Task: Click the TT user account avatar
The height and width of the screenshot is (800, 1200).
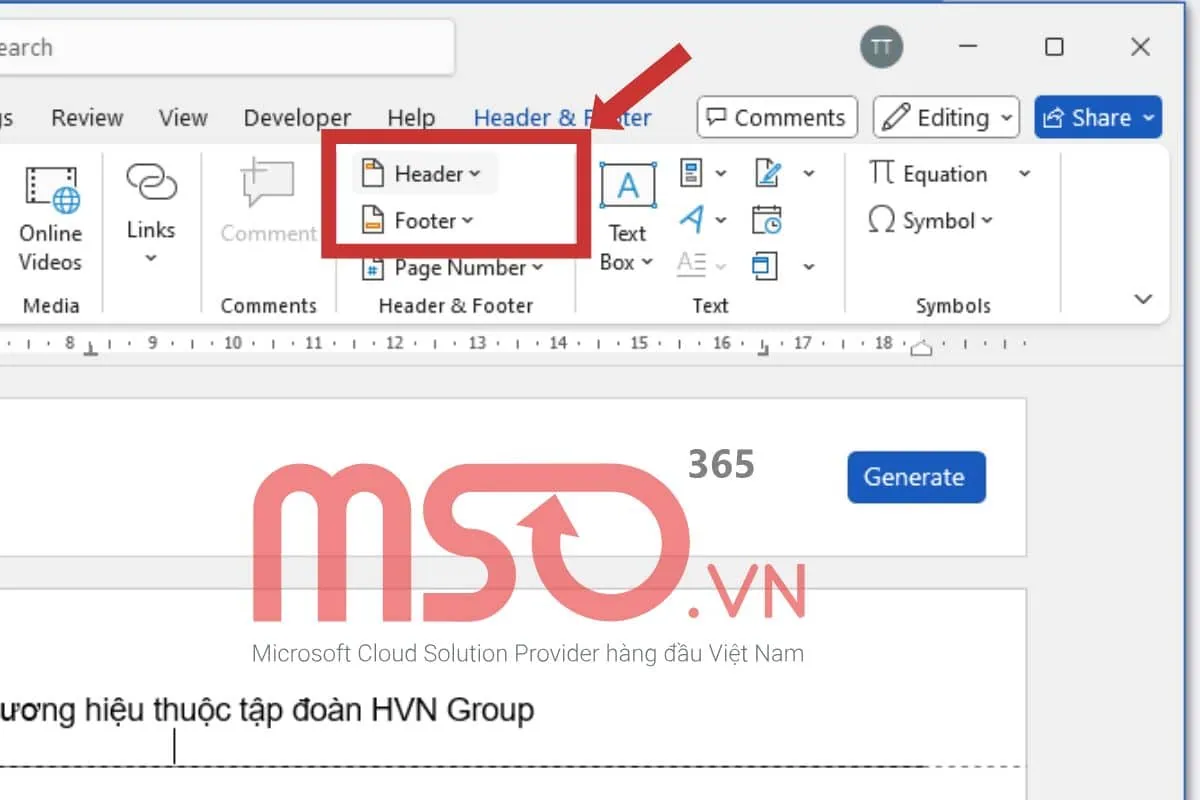Action: 881,47
